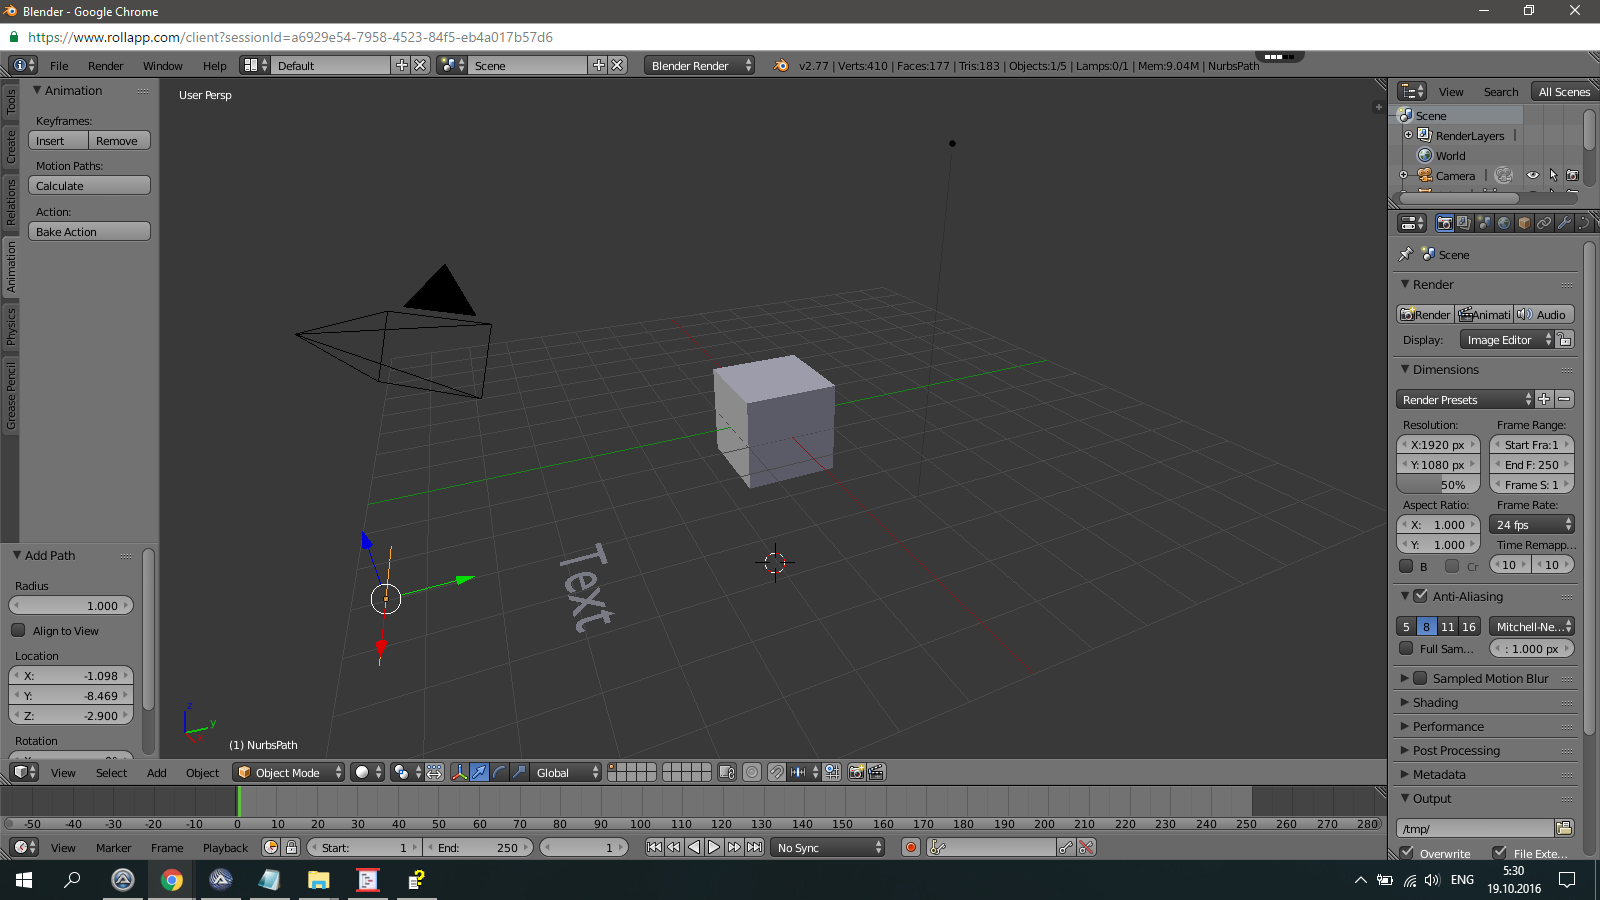The height and width of the screenshot is (900, 1600).
Task: Click the Bake Action button
Action: click(89, 231)
